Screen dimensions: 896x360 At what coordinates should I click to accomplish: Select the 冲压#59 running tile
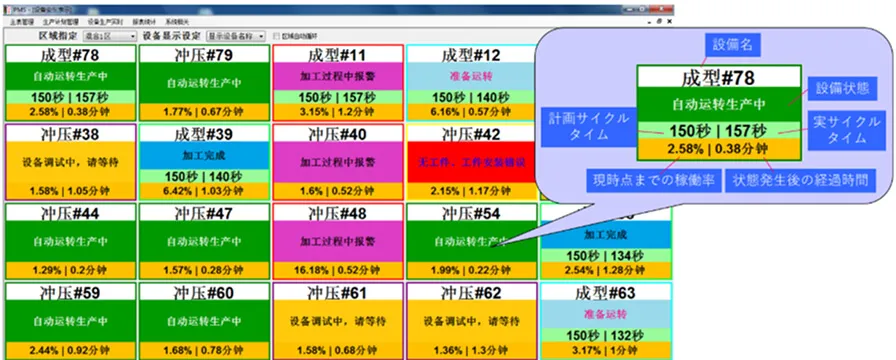[x=70, y=320]
